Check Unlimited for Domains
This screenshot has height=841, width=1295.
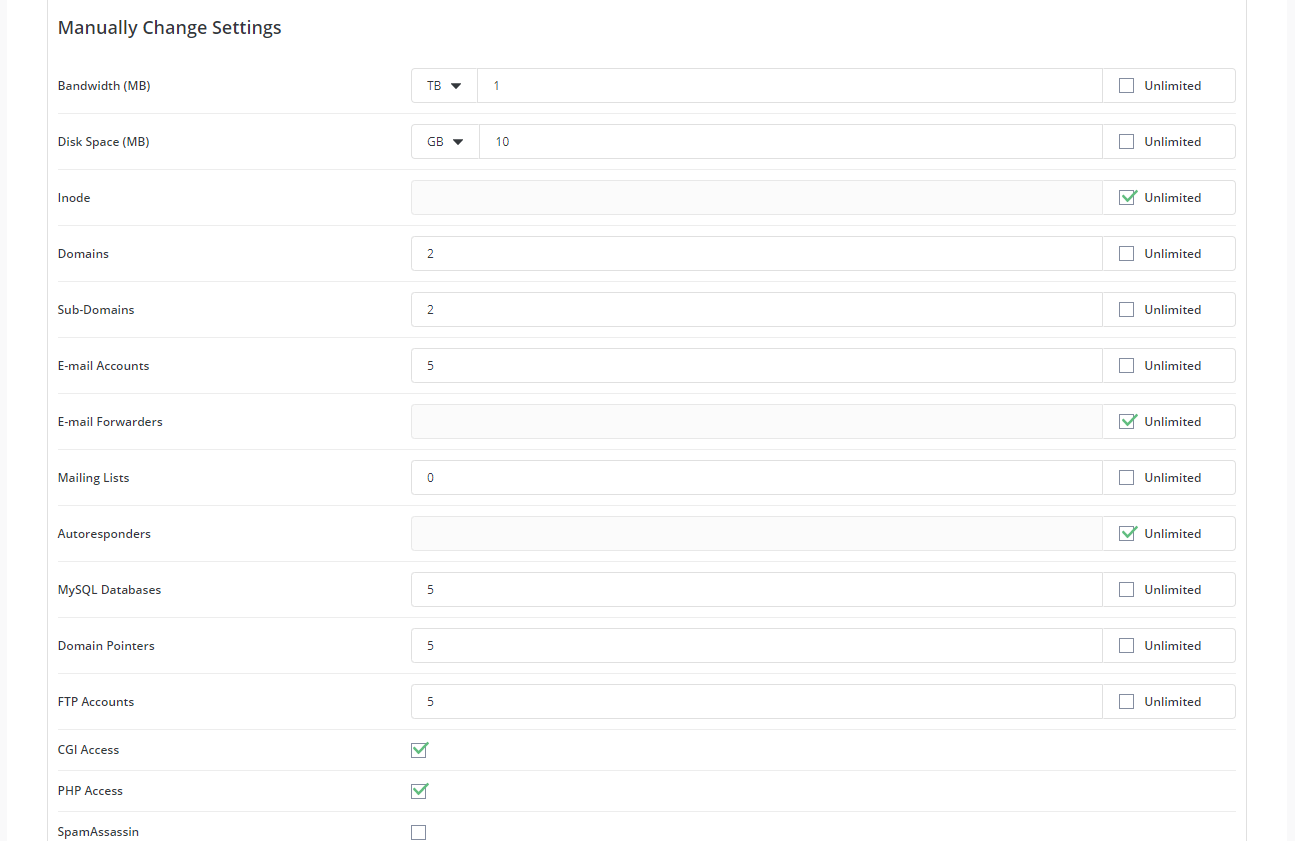[1127, 254]
